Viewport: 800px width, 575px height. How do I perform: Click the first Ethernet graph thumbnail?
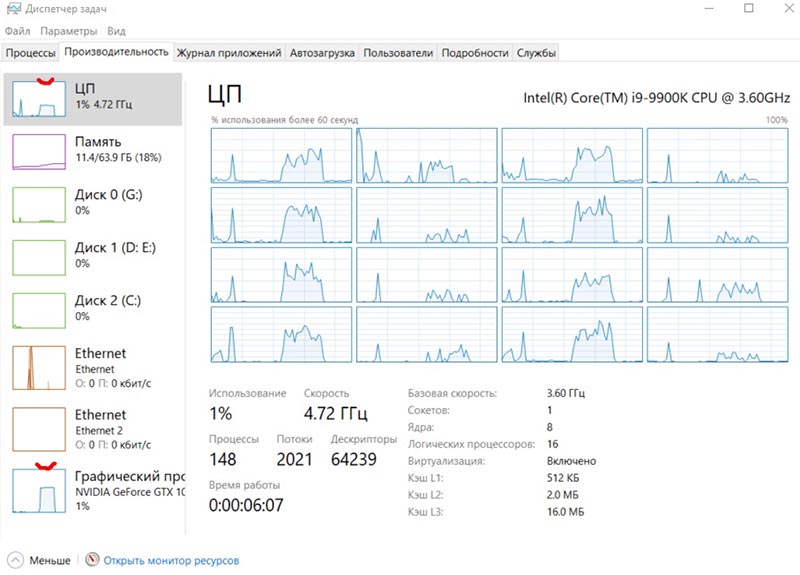39,368
